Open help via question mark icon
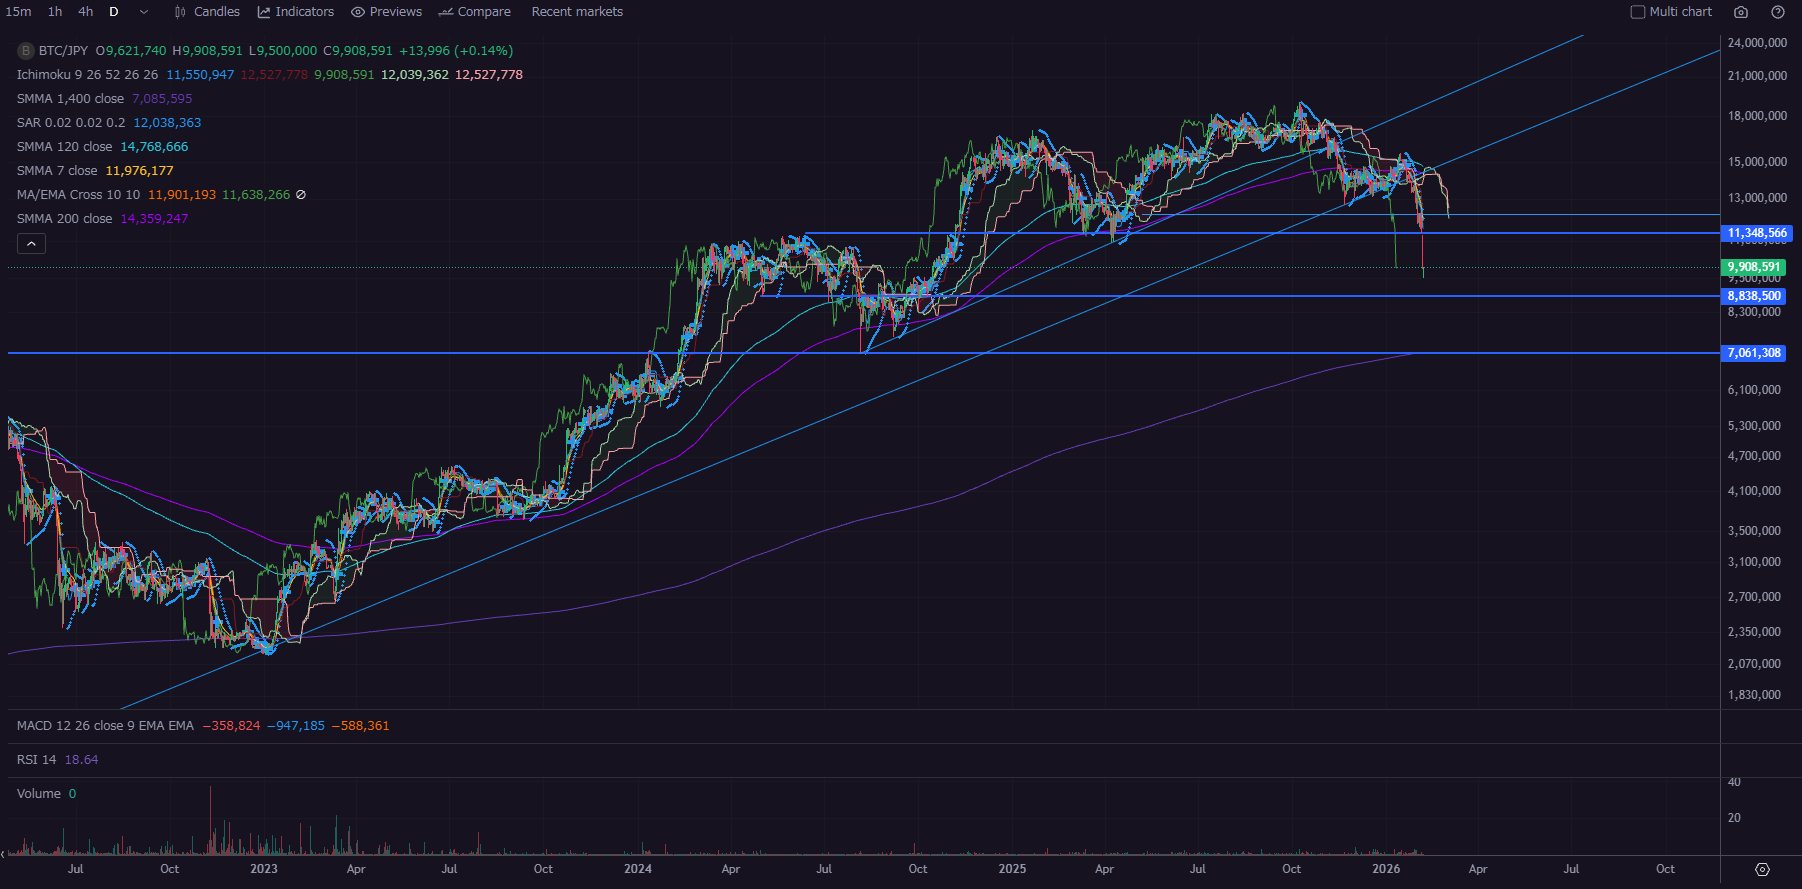The width and height of the screenshot is (1802, 889). click(x=1777, y=12)
